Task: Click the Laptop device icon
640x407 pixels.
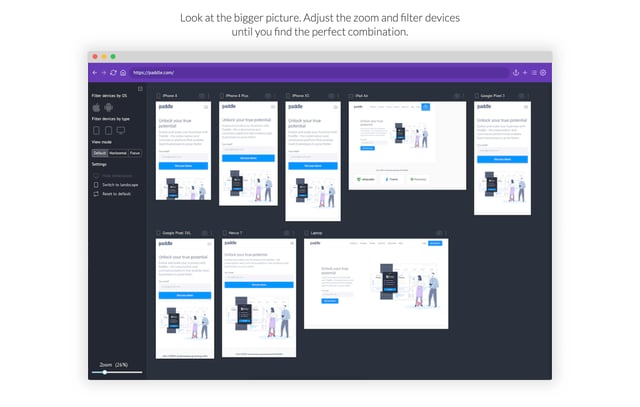Action: (307, 233)
